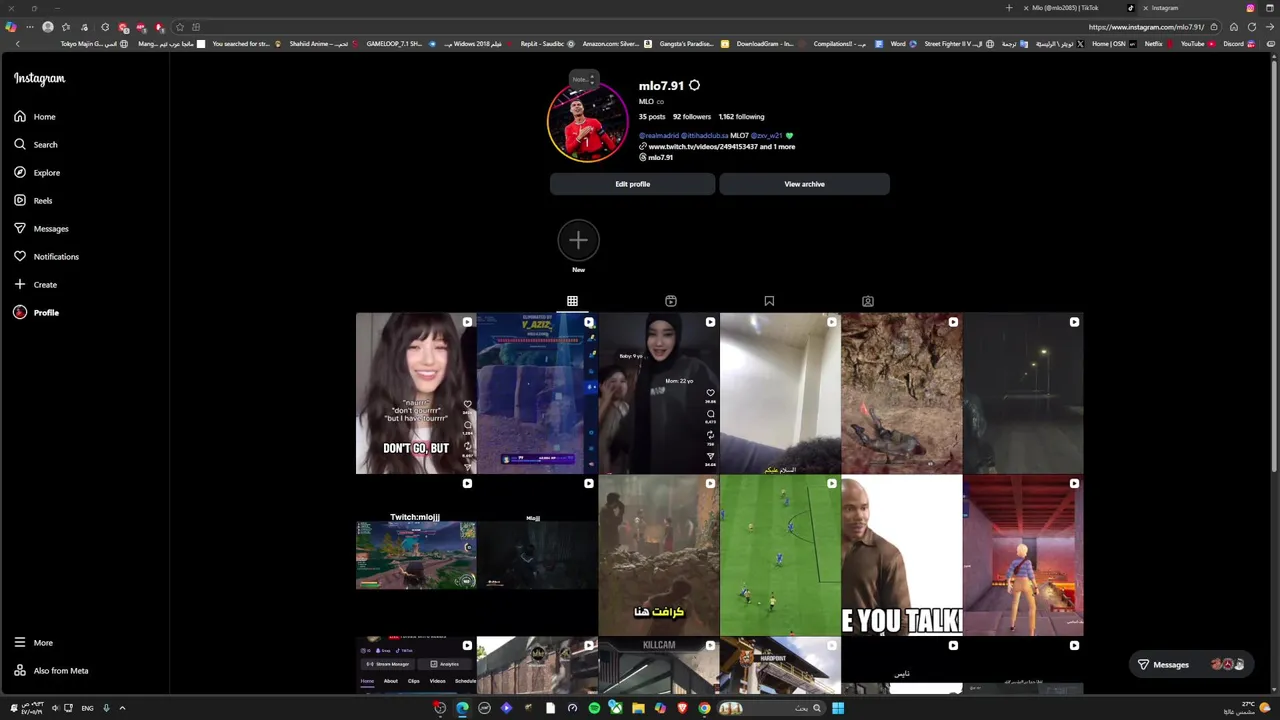Open the 1,162 following list
Viewport: 1280px width, 720px height.
(741, 117)
